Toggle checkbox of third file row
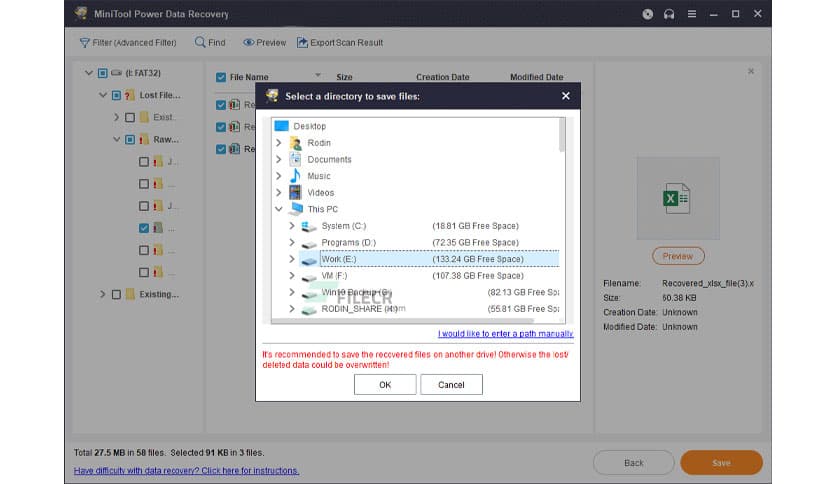This screenshot has width=836, height=484. pyautogui.click(x=221, y=149)
